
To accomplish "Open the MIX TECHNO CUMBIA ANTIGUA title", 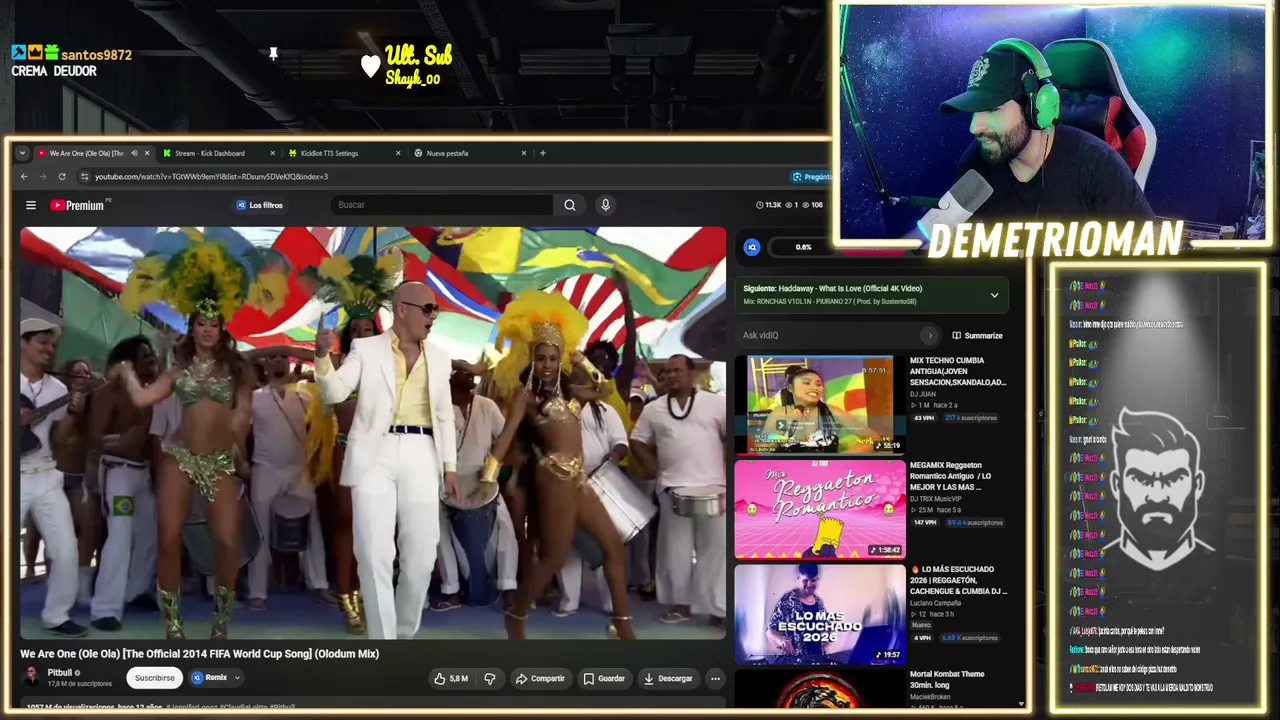I will [958, 371].
